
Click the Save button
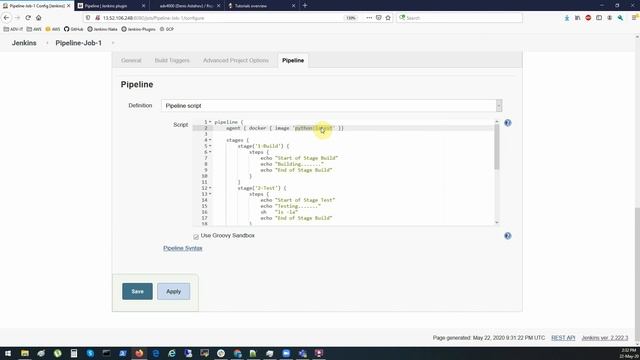(138, 291)
